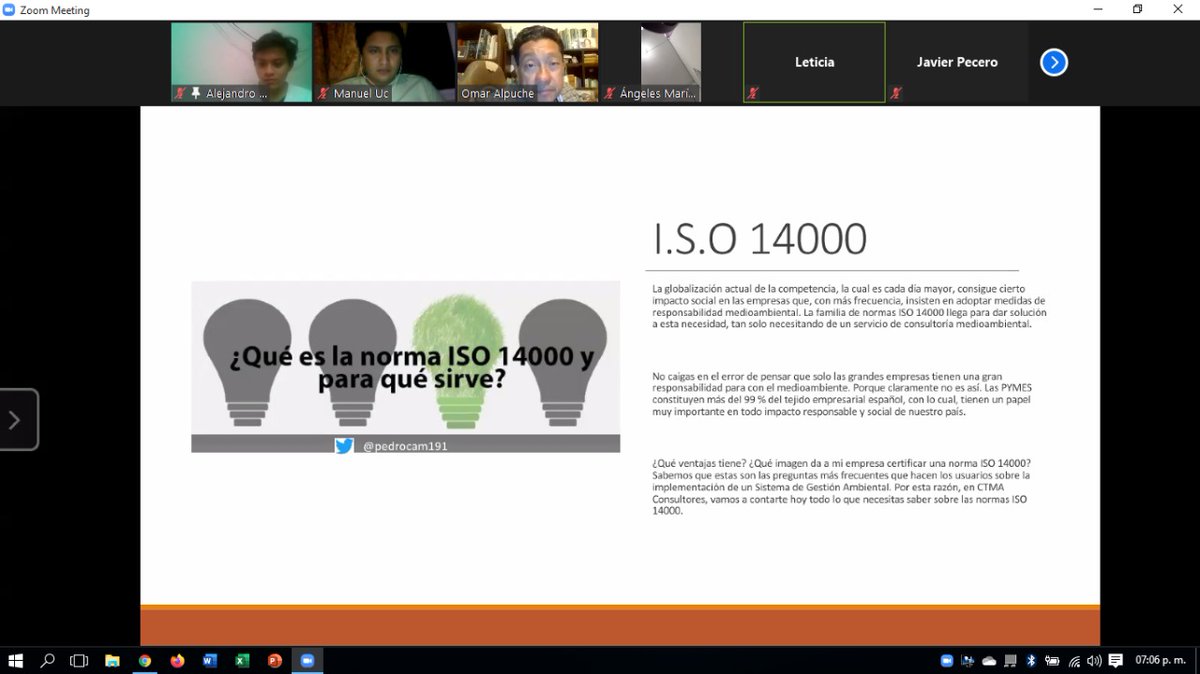
Task: Click muted mic icon on Leticia's tile
Action: click(x=753, y=93)
